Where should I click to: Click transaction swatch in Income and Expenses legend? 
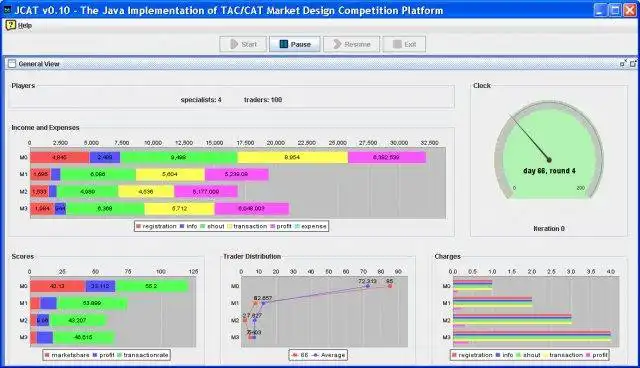(229, 226)
